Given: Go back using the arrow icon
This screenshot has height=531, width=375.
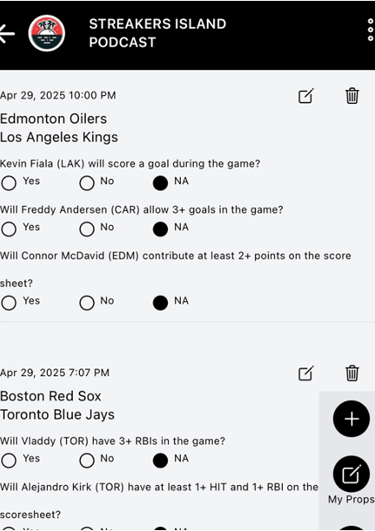Looking at the screenshot, I should [7, 34].
